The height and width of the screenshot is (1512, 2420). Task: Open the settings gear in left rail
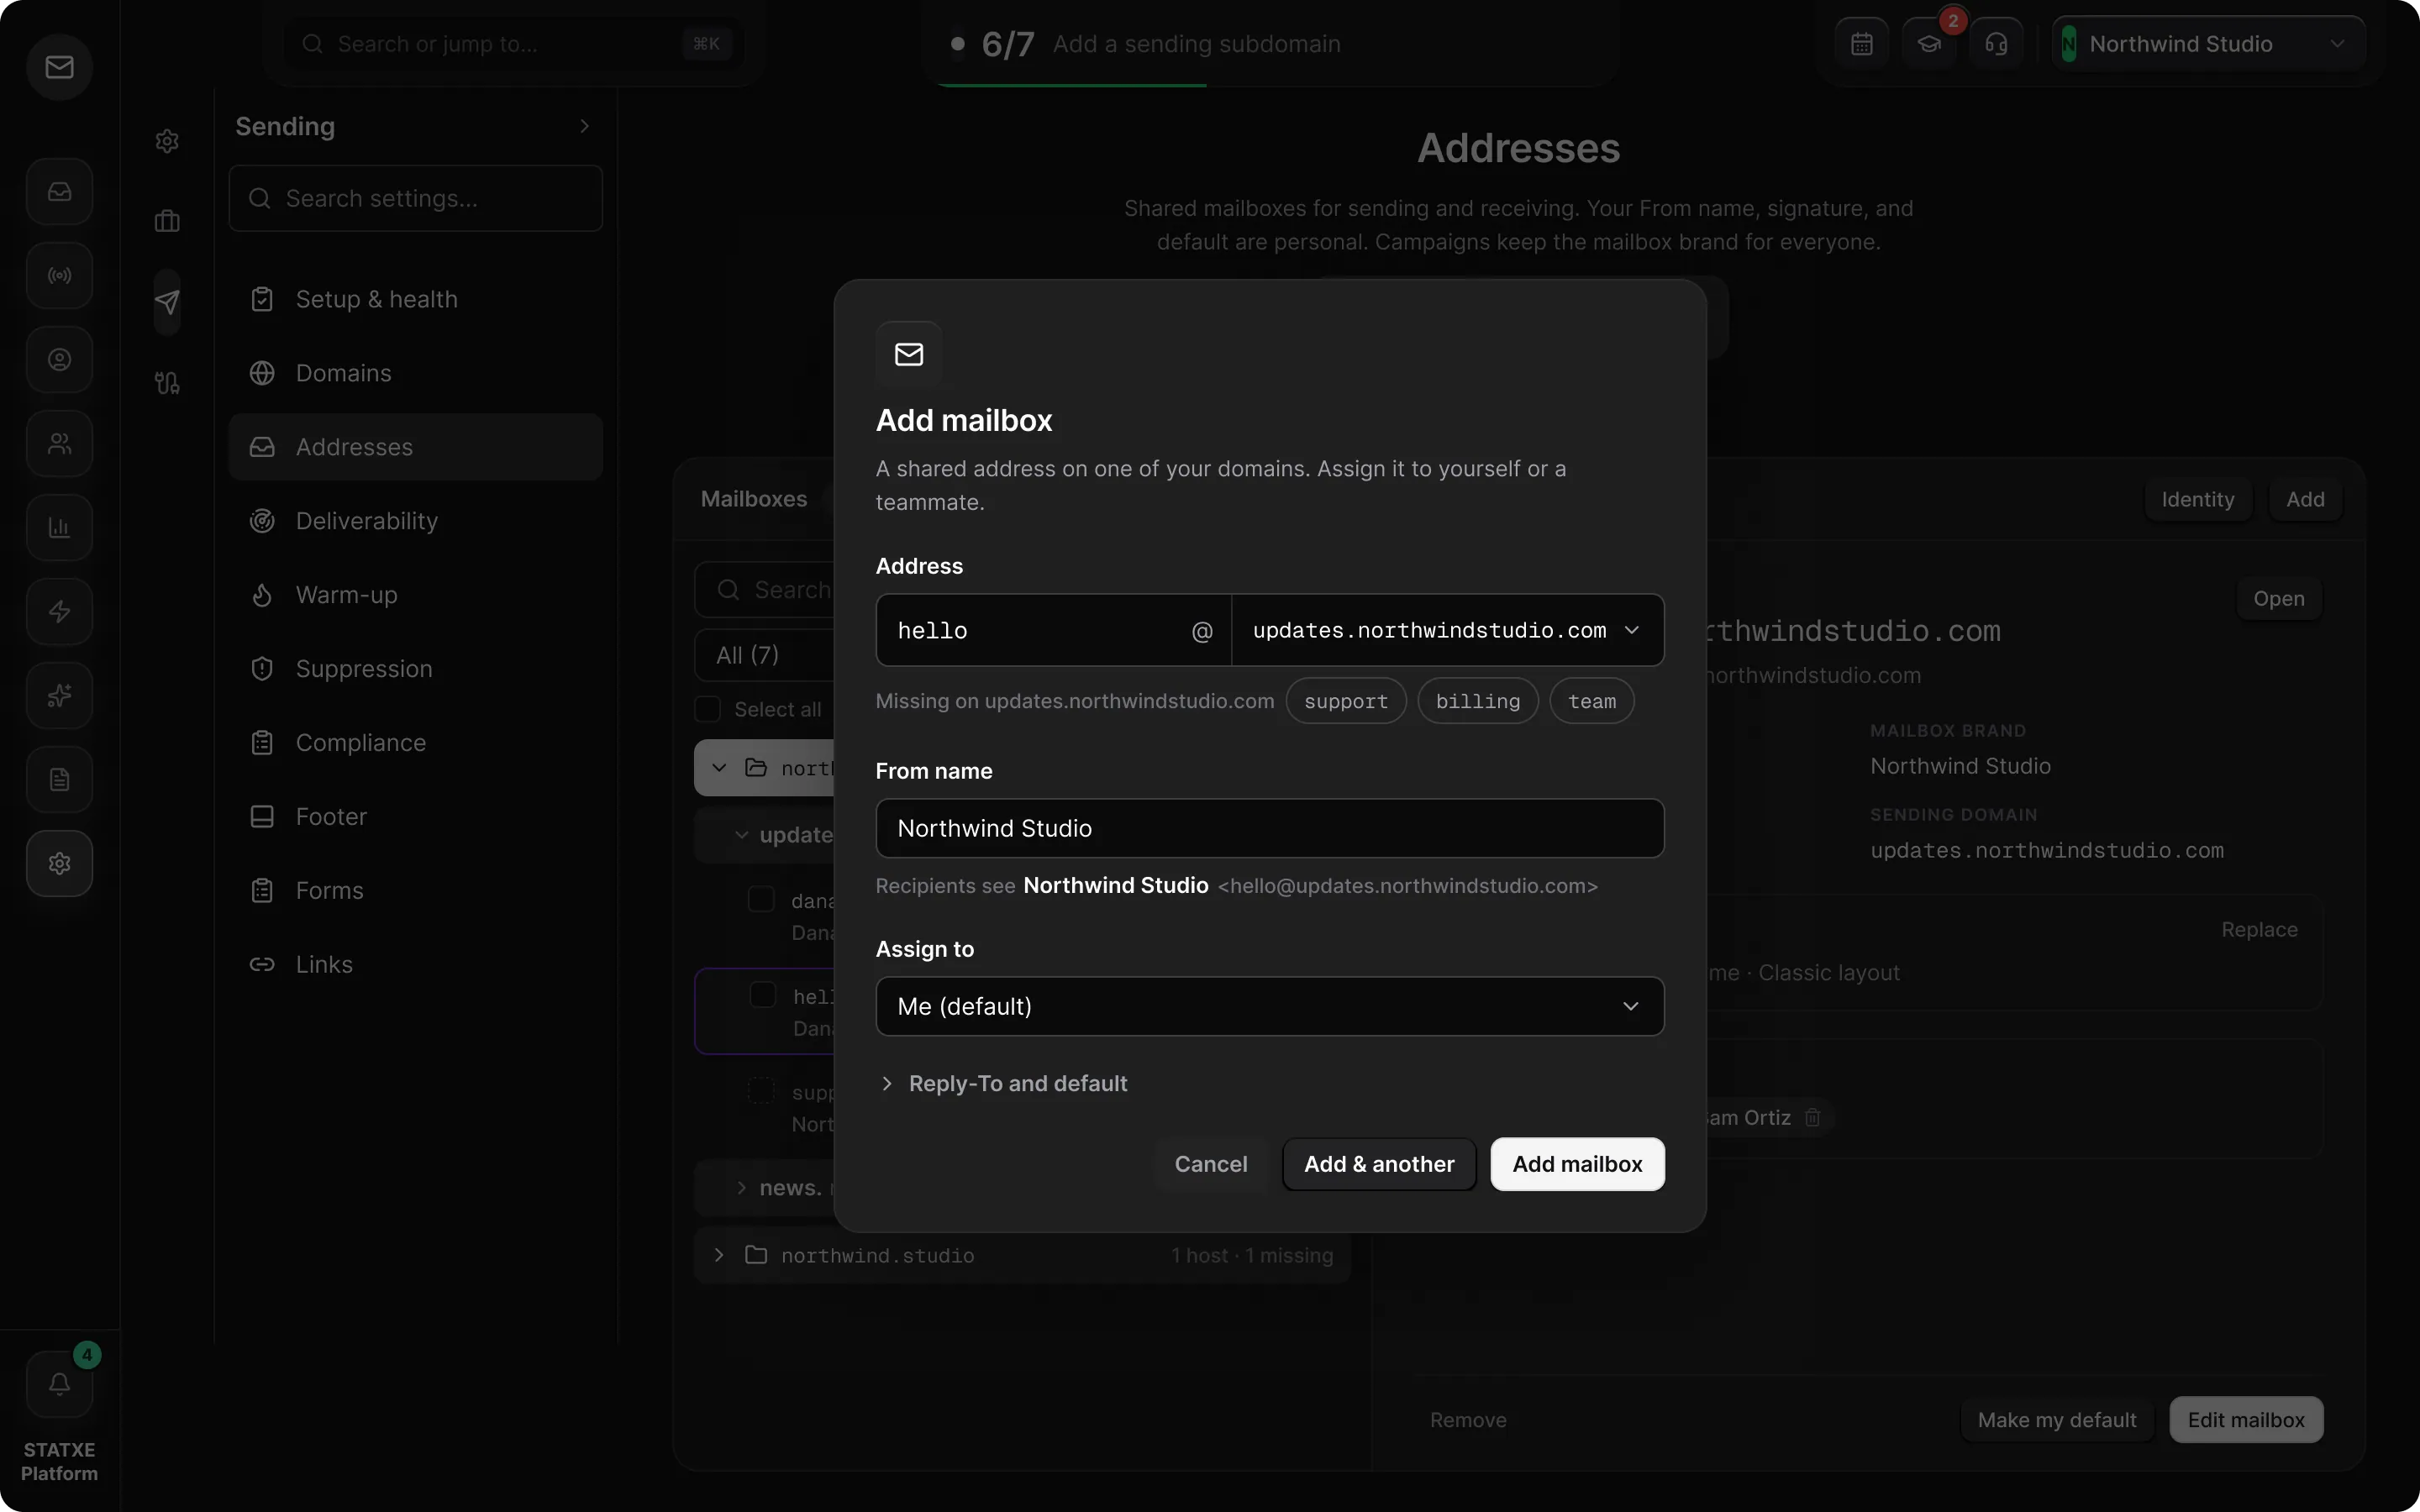(59, 863)
